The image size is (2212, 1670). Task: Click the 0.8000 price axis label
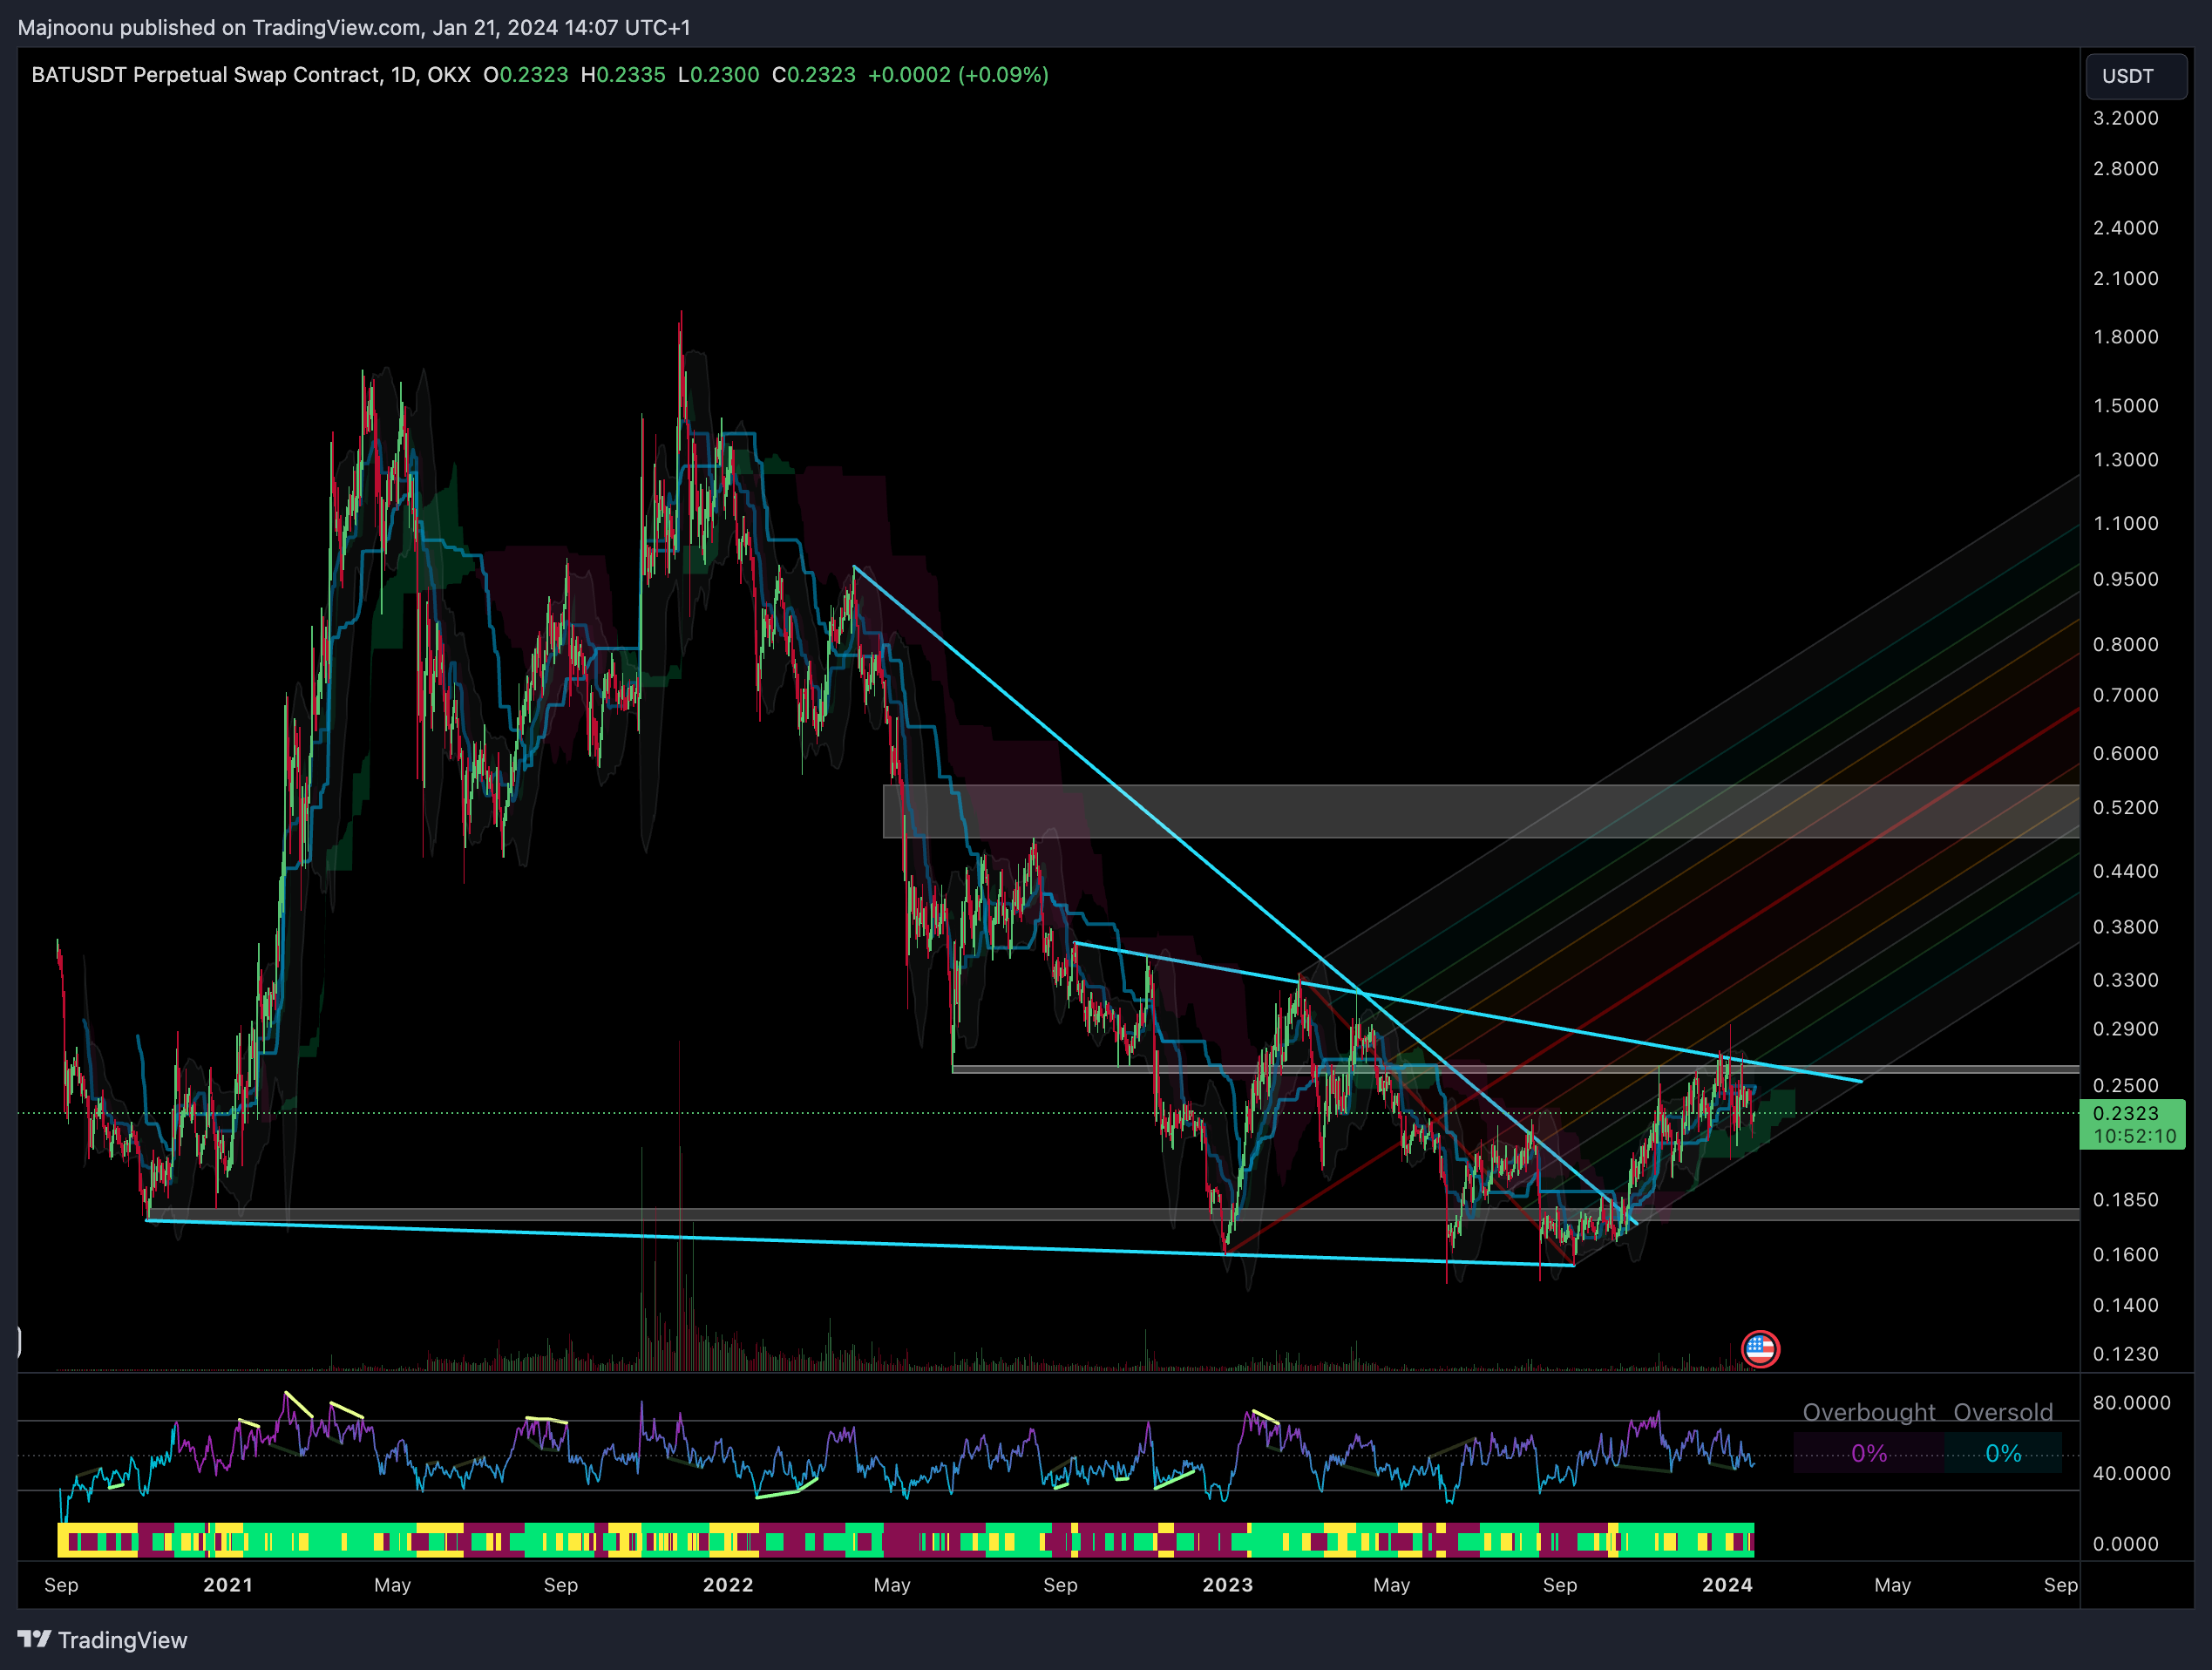(x=2126, y=645)
